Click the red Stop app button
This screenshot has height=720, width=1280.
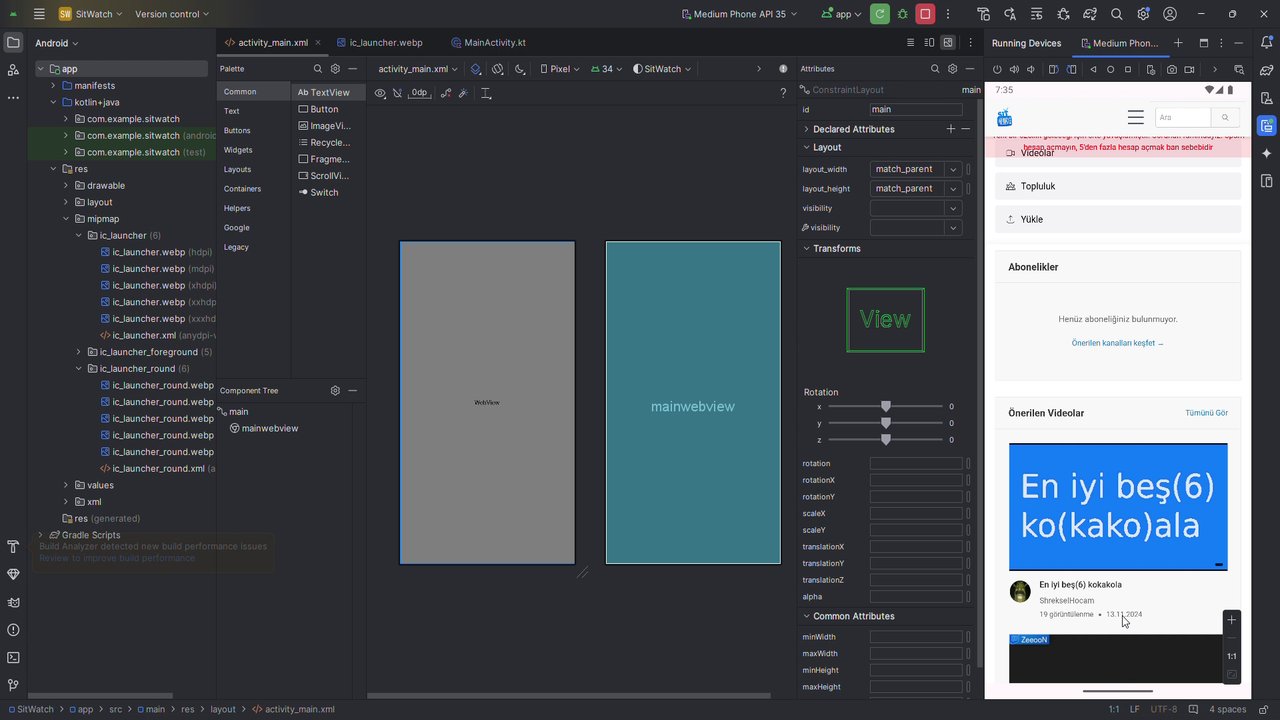(925, 14)
